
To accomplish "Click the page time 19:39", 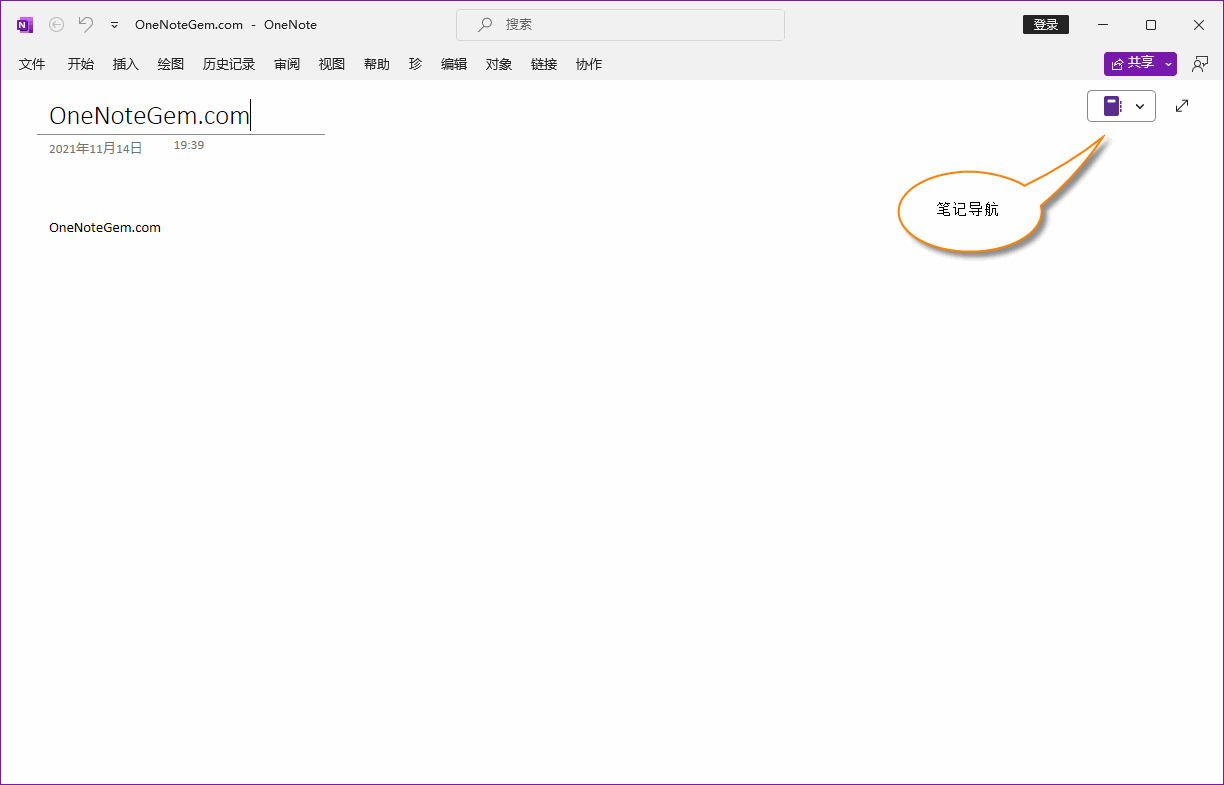I will tap(189, 145).
